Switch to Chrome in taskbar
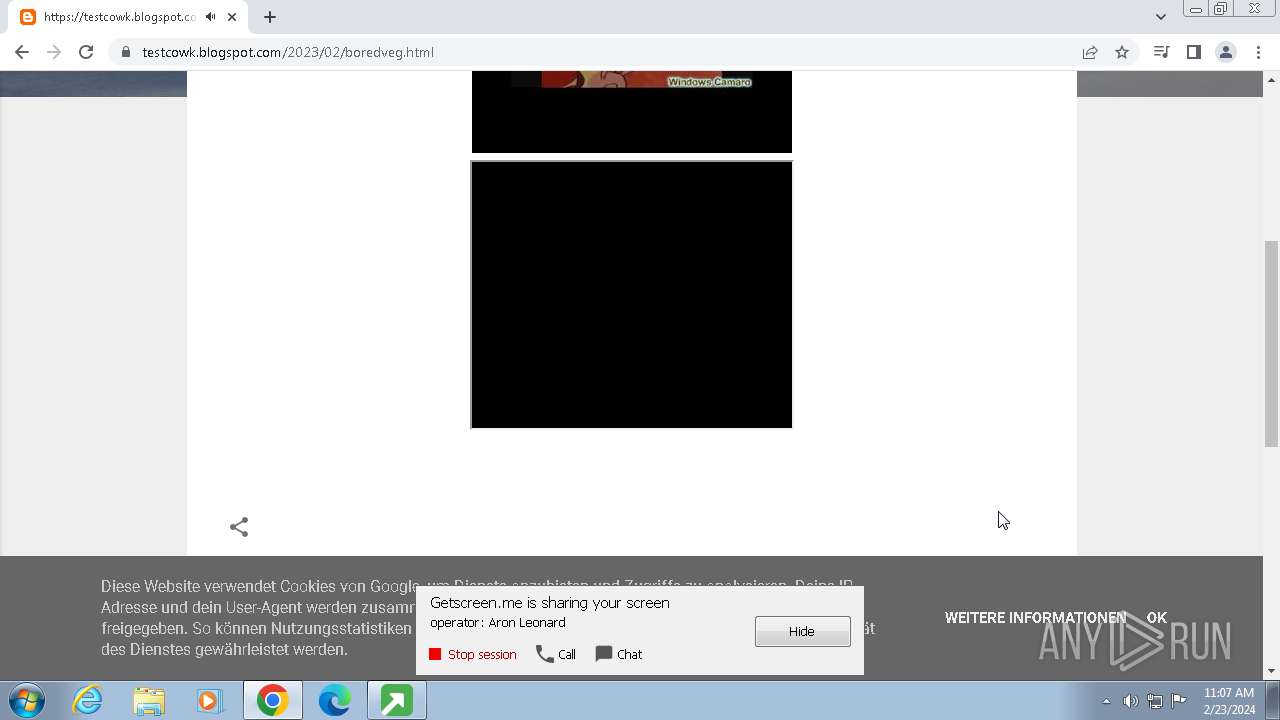The width and height of the screenshot is (1280, 720). pyautogui.click(x=272, y=701)
